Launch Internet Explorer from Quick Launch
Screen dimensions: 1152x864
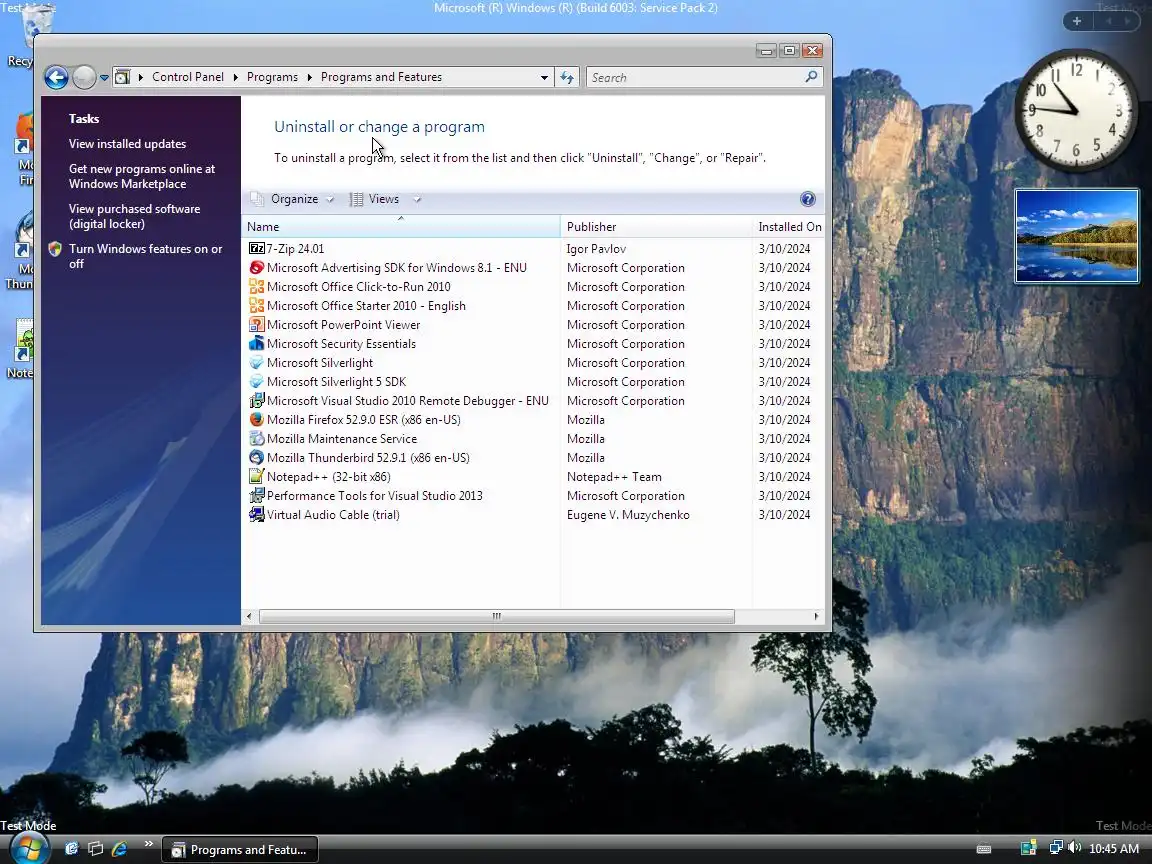coord(119,849)
